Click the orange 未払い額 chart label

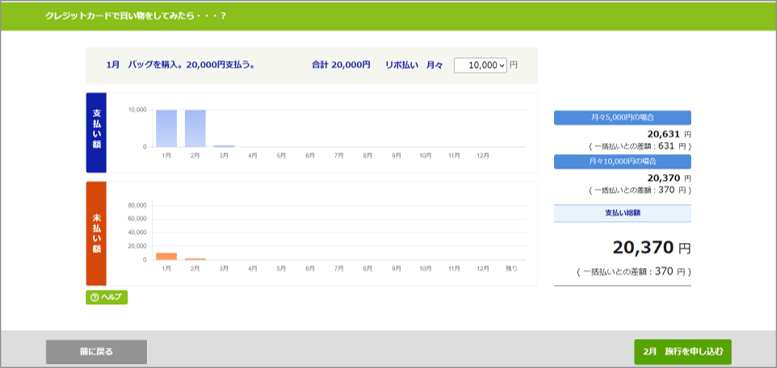pos(96,233)
